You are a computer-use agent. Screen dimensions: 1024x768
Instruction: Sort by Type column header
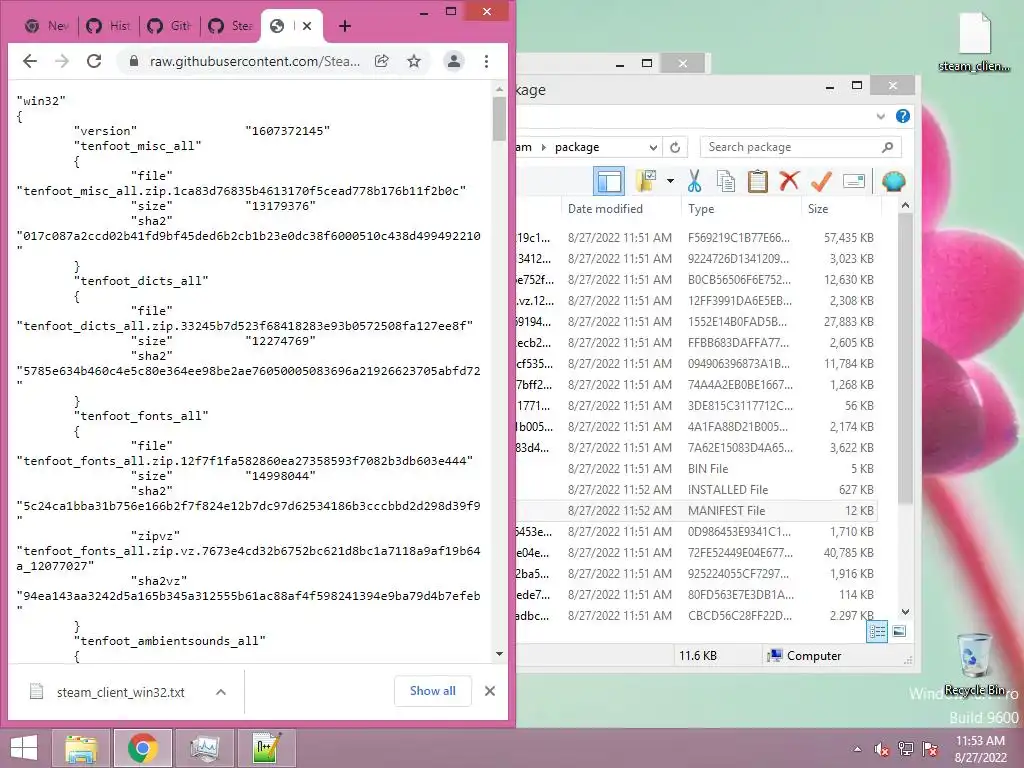pos(701,209)
